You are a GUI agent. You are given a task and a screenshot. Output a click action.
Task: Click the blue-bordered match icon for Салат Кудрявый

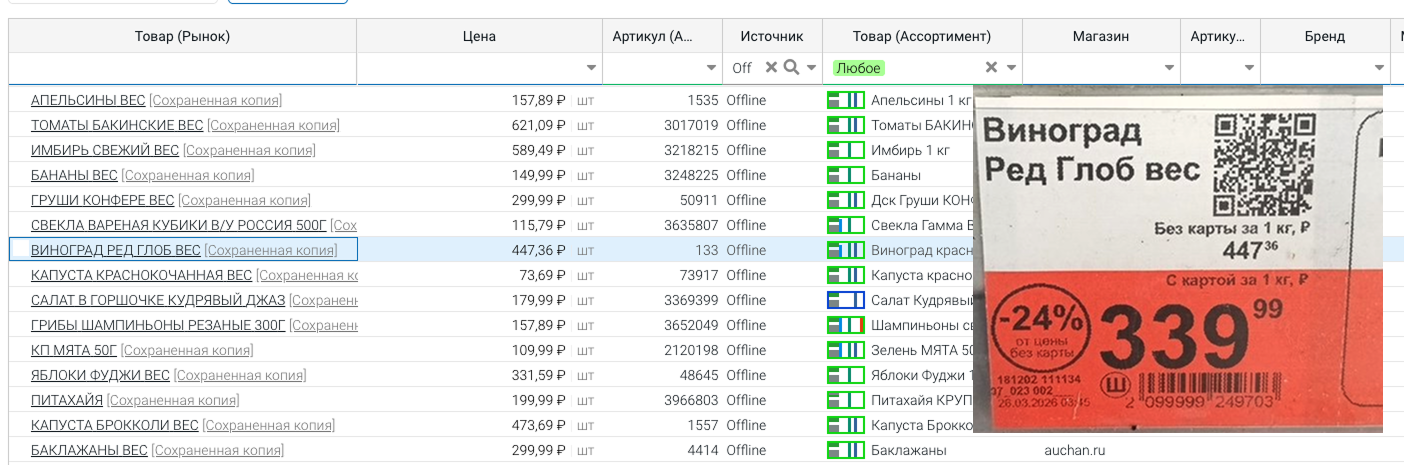click(x=845, y=300)
